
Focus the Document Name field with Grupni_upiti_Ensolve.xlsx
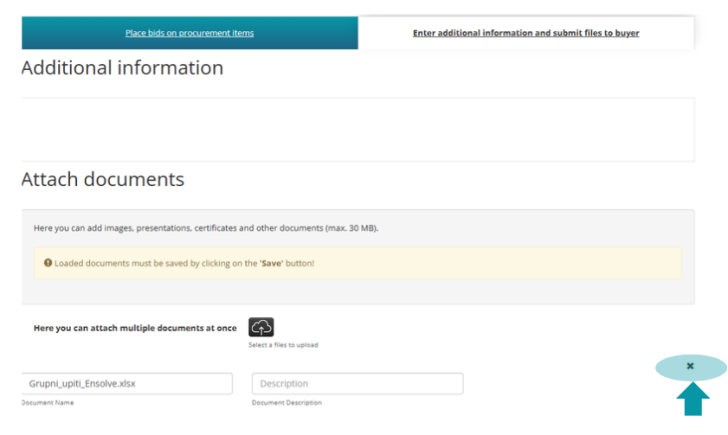pos(127,383)
